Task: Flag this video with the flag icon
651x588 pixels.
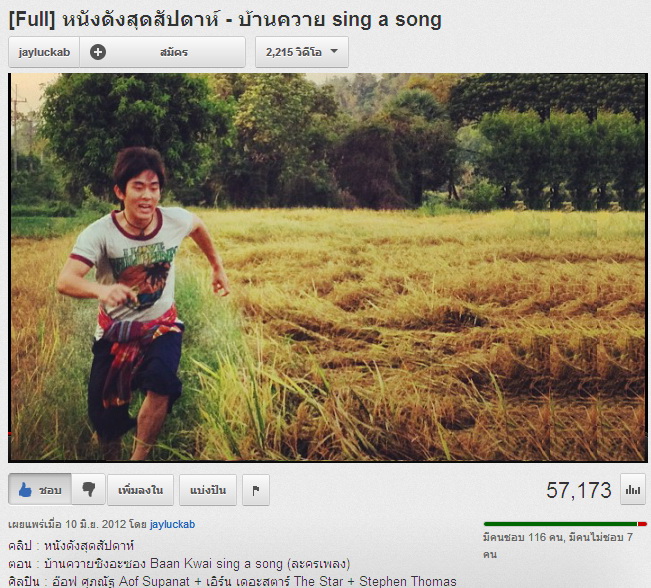Action: point(256,490)
